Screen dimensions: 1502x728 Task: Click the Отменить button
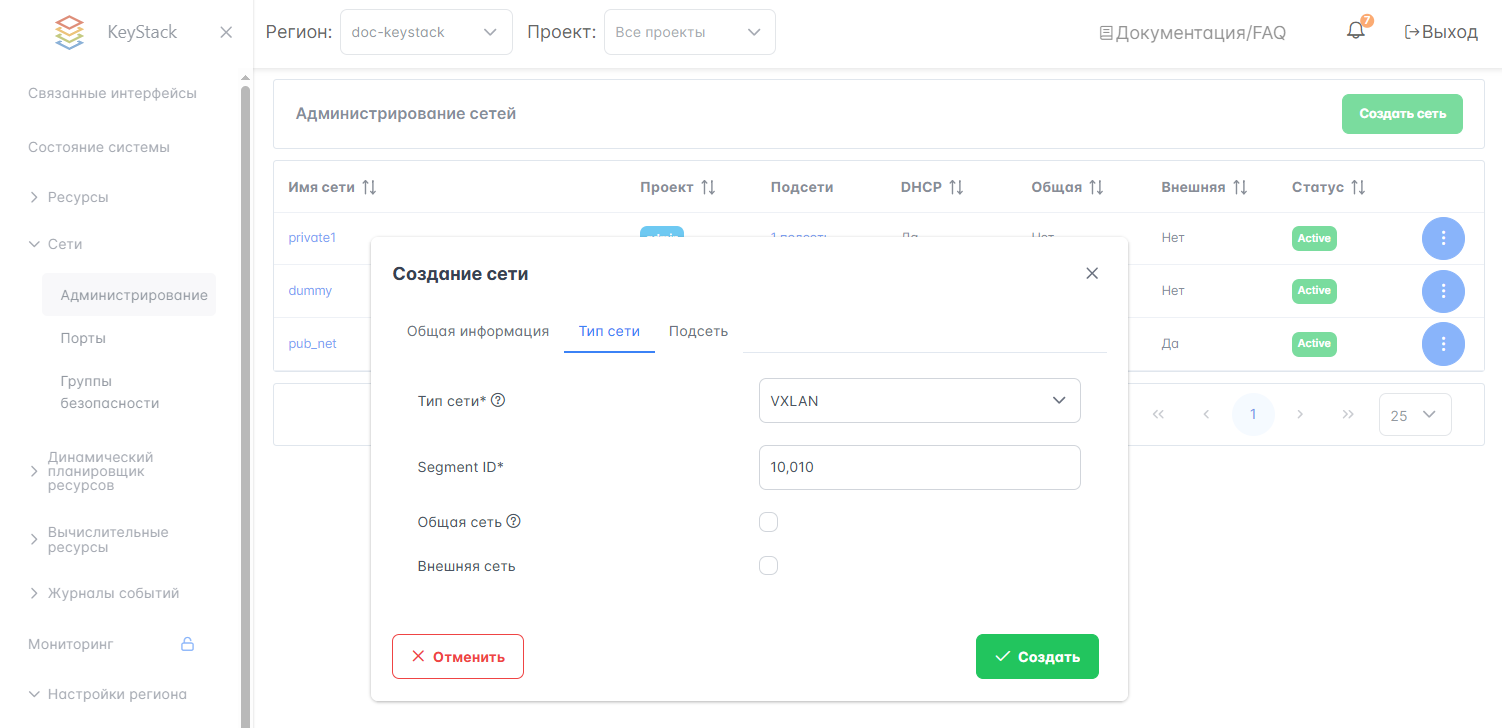pos(458,657)
